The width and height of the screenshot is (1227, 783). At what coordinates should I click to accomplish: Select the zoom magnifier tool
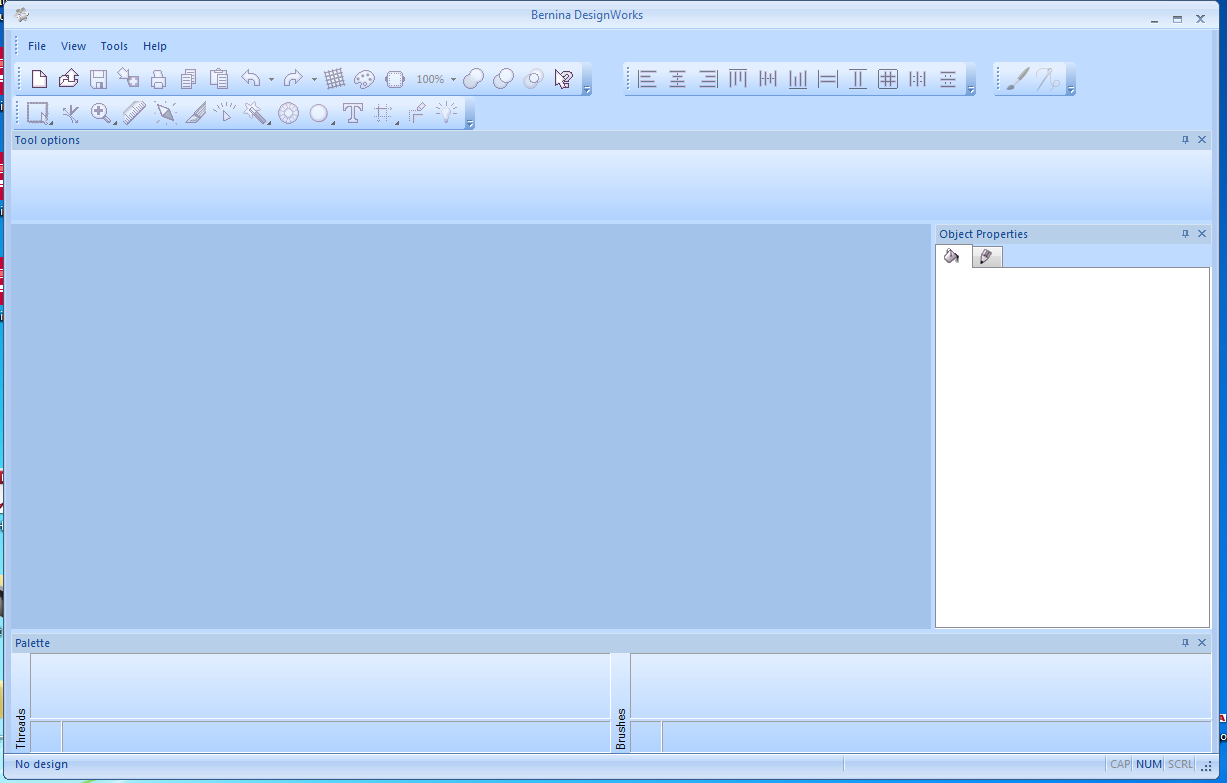(x=101, y=113)
